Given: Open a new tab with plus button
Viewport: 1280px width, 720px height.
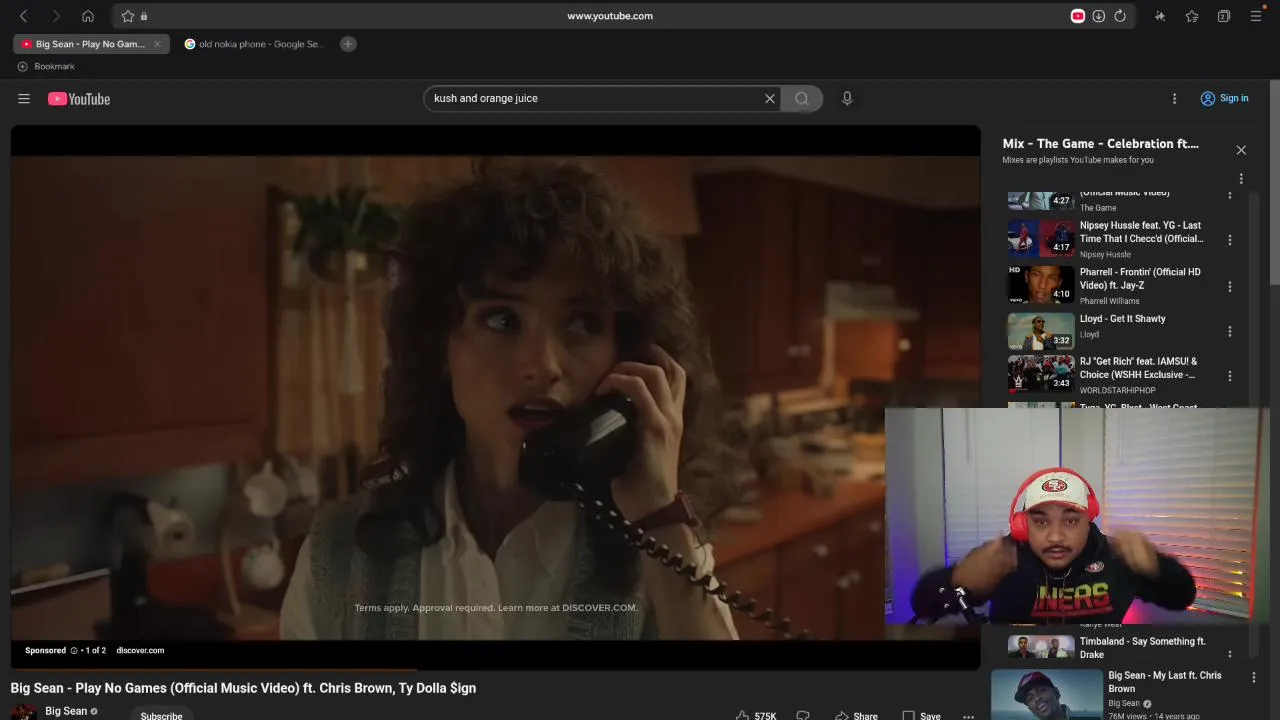Looking at the screenshot, I should coord(348,44).
